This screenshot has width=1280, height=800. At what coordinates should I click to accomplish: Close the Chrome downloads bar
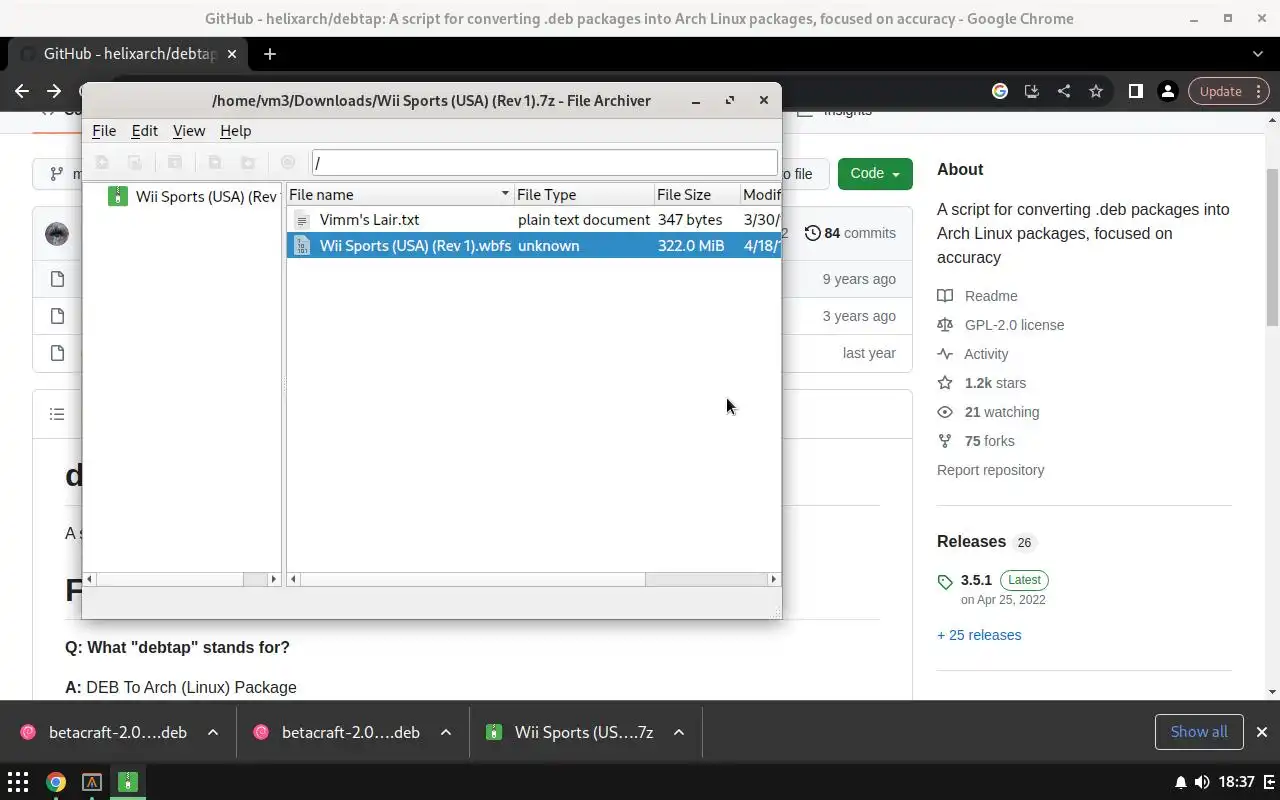tap(1262, 732)
